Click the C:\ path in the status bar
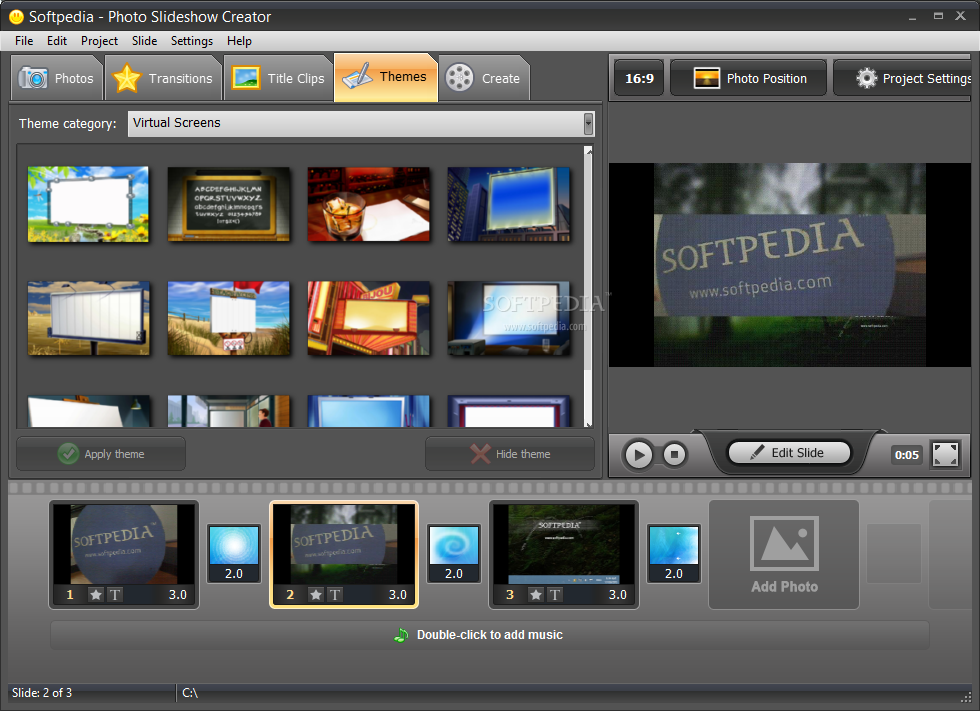 point(190,693)
